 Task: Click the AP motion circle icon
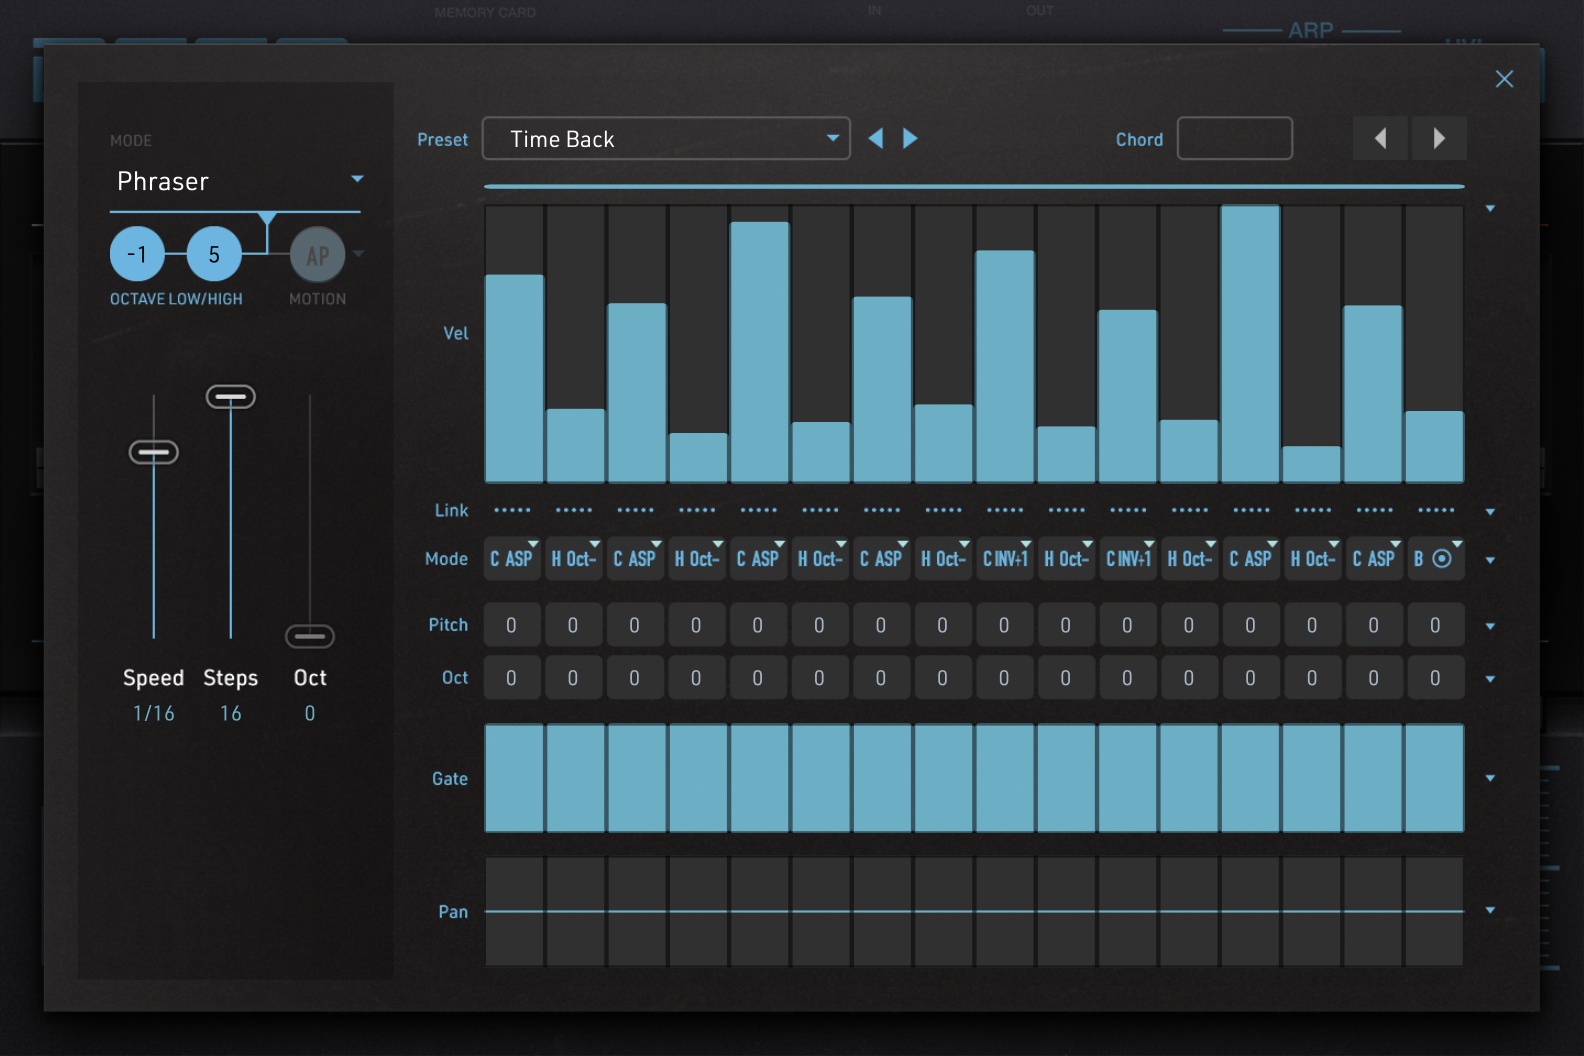[317, 255]
